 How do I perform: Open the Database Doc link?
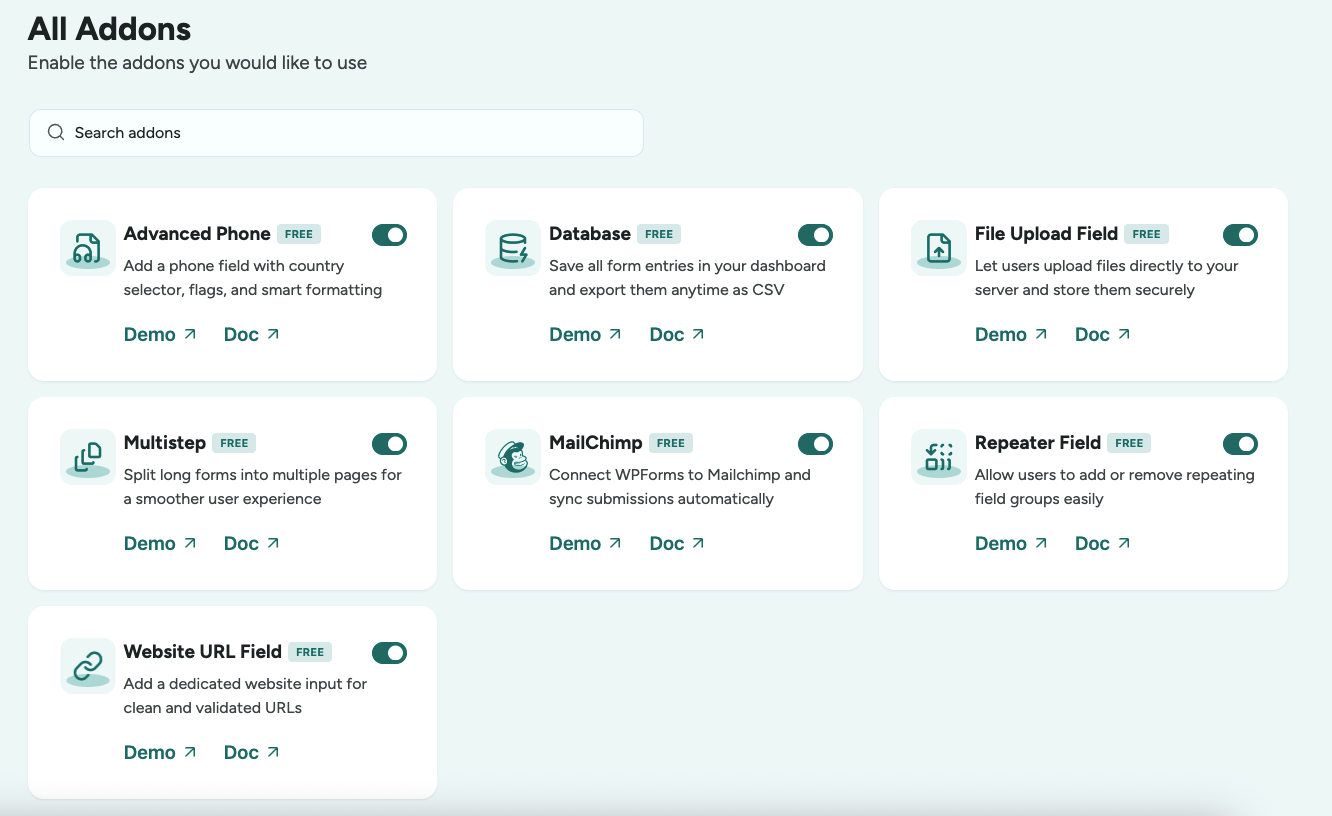pyautogui.click(x=677, y=334)
